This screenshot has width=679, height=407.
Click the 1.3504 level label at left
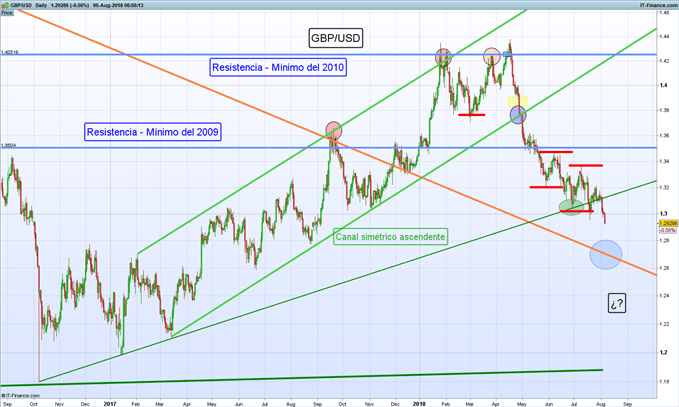pos(8,145)
